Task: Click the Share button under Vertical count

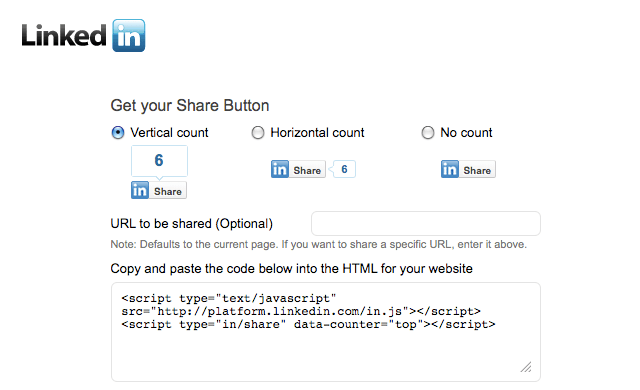Action: click(159, 190)
